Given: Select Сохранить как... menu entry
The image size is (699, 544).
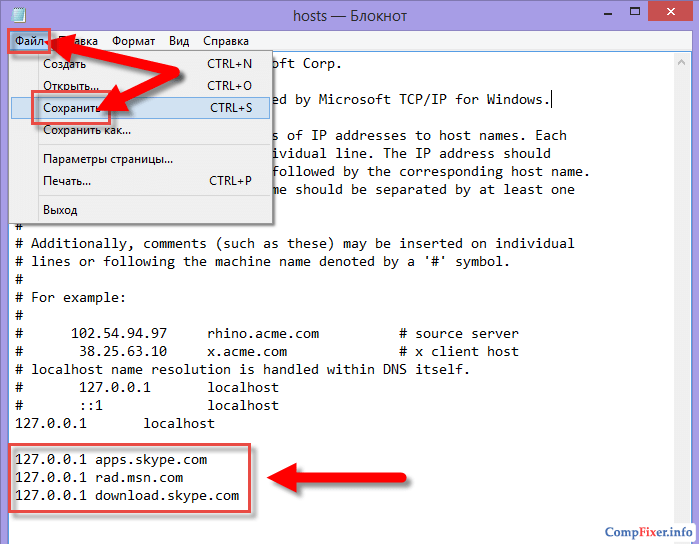Looking at the screenshot, I should 140,130.
